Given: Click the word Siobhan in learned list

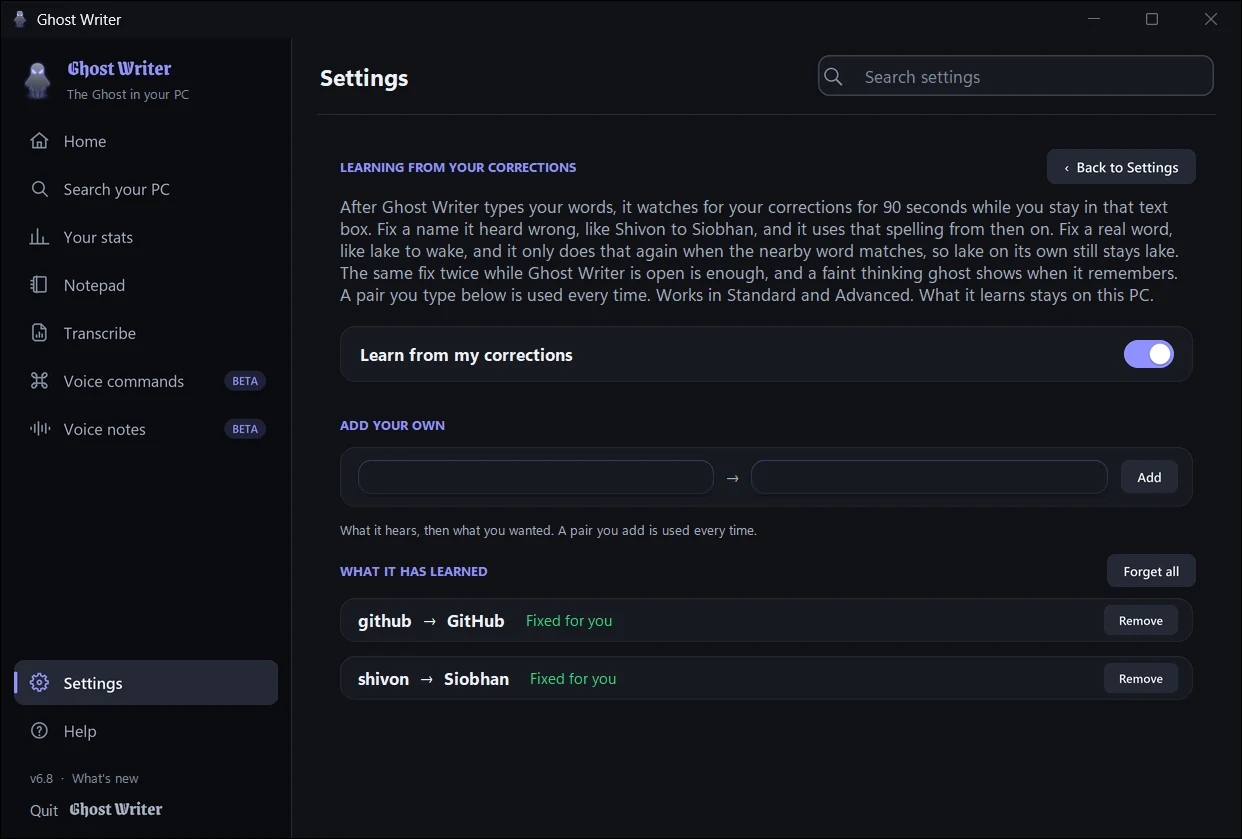Looking at the screenshot, I should (476, 678).
